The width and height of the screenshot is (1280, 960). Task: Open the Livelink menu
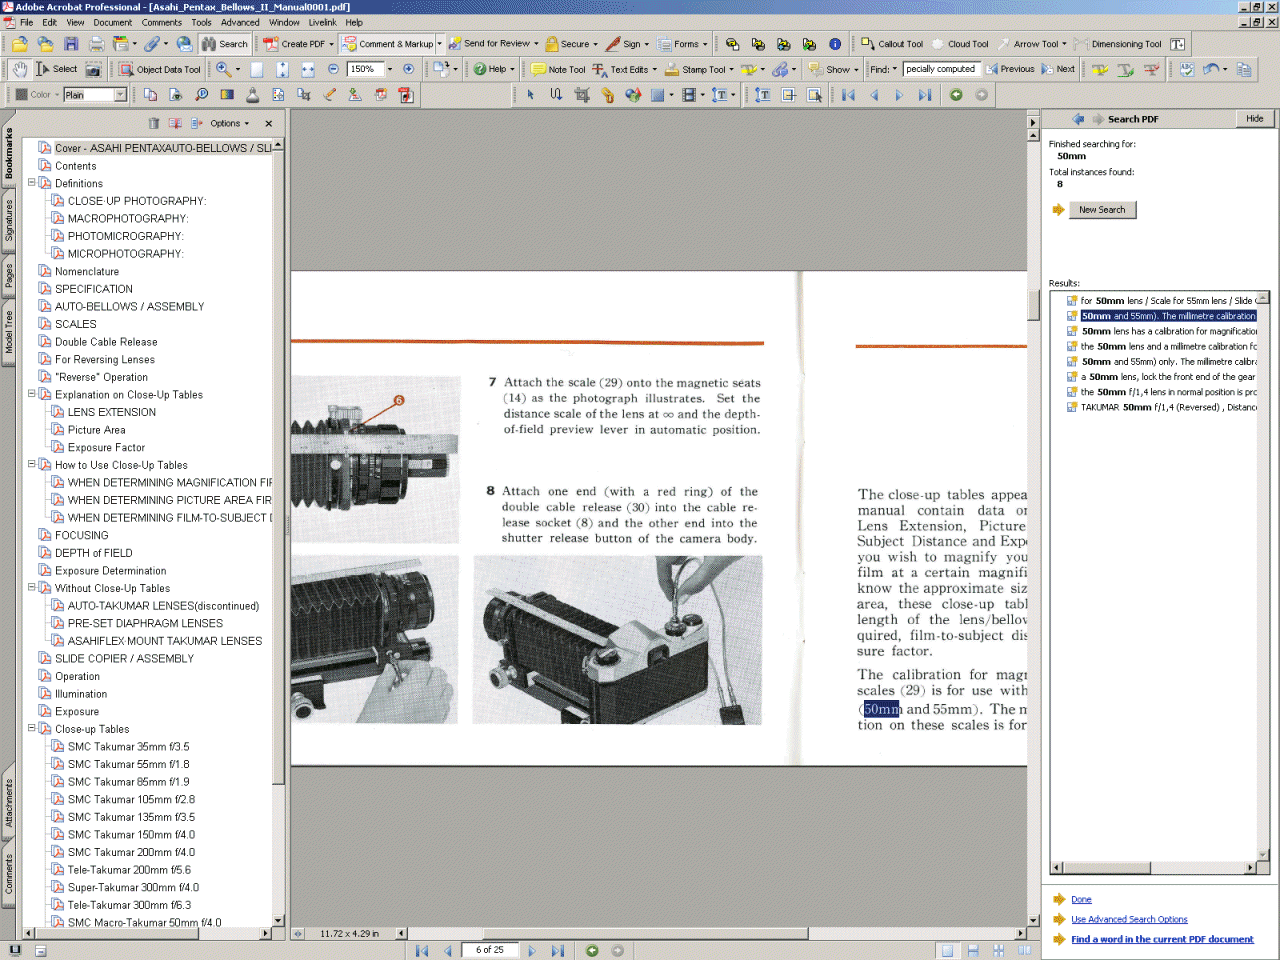point(322,22)
